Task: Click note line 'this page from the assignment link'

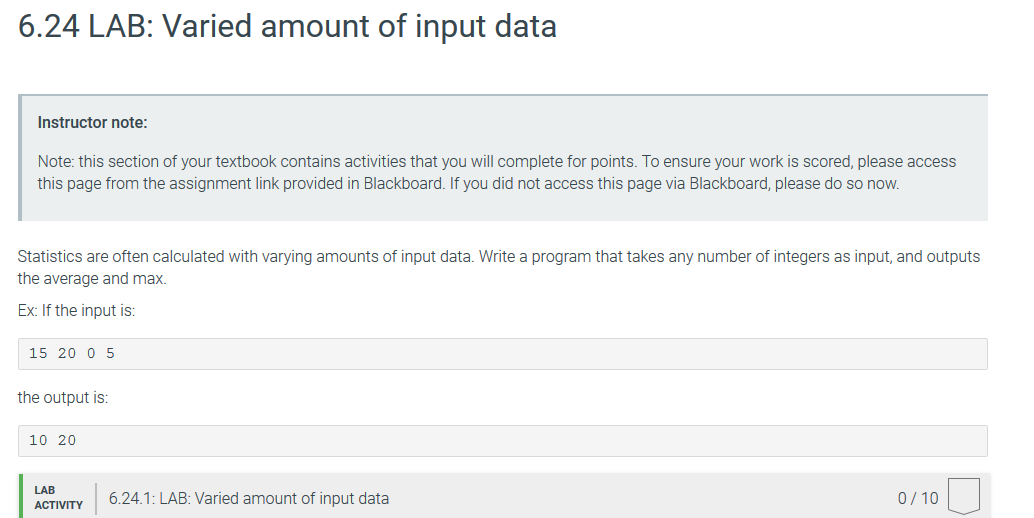Action: 468,183
